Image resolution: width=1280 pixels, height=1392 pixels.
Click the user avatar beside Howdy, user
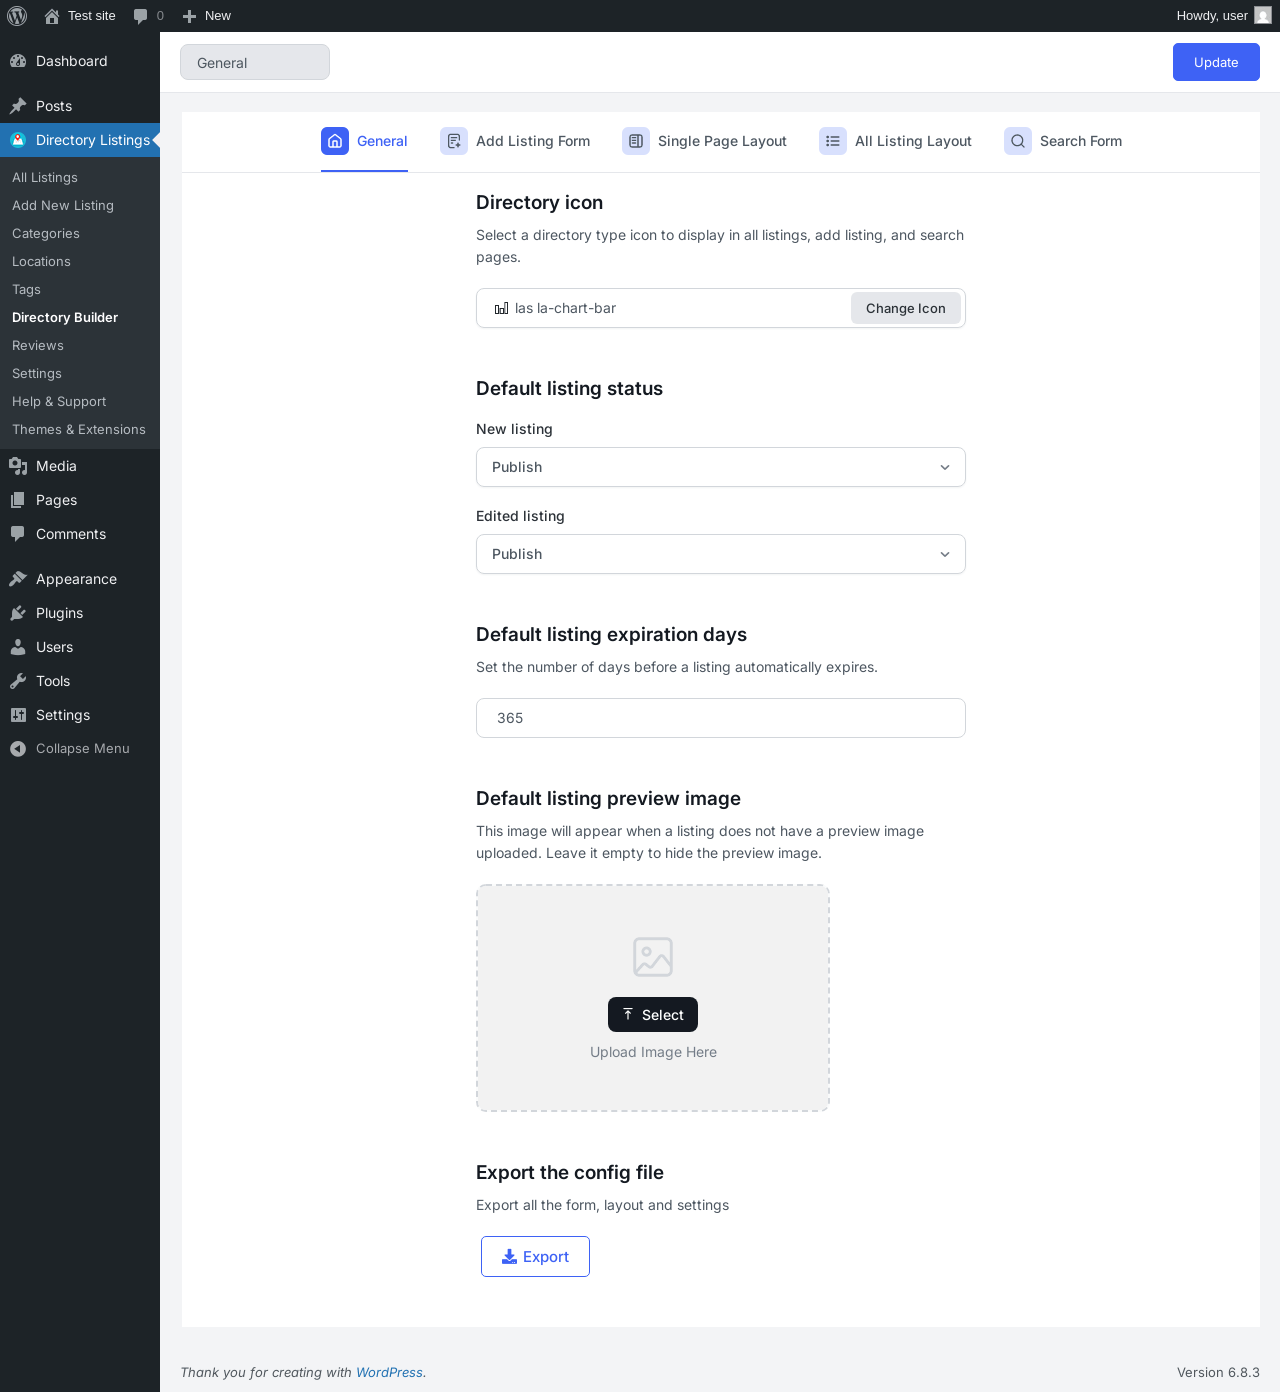click(1263, 16)
